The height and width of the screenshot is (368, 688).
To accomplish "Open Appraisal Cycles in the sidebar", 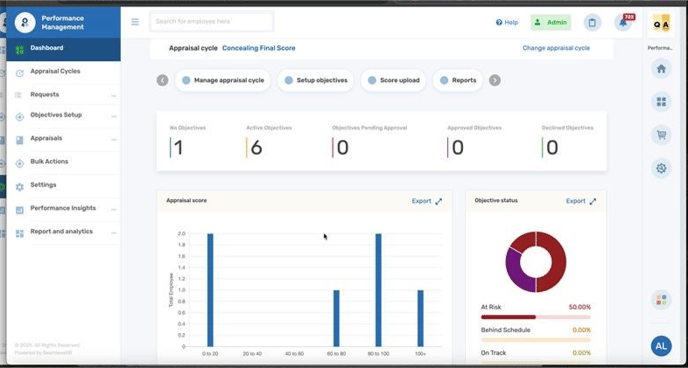I will 64,71.
